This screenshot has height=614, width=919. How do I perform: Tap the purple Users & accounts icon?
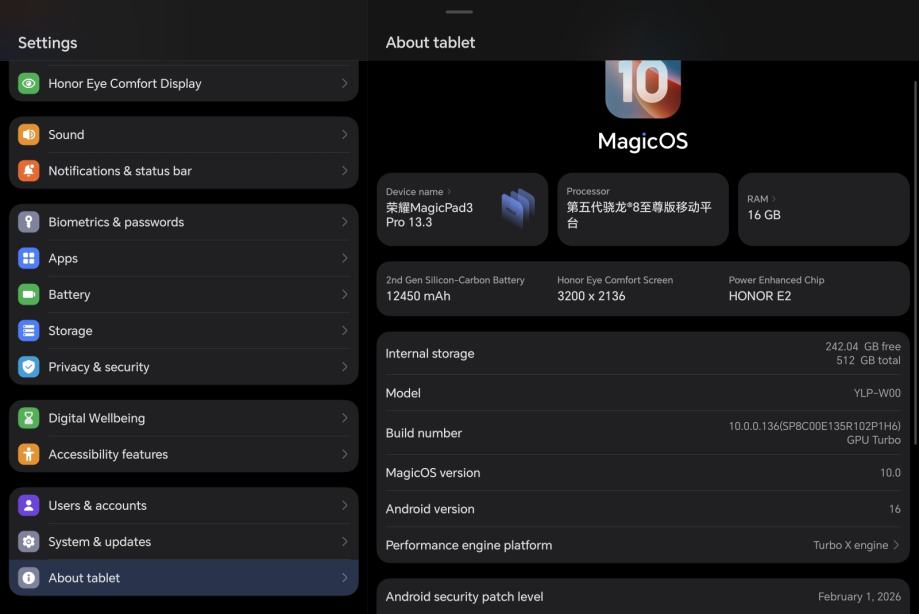point(28,506)
